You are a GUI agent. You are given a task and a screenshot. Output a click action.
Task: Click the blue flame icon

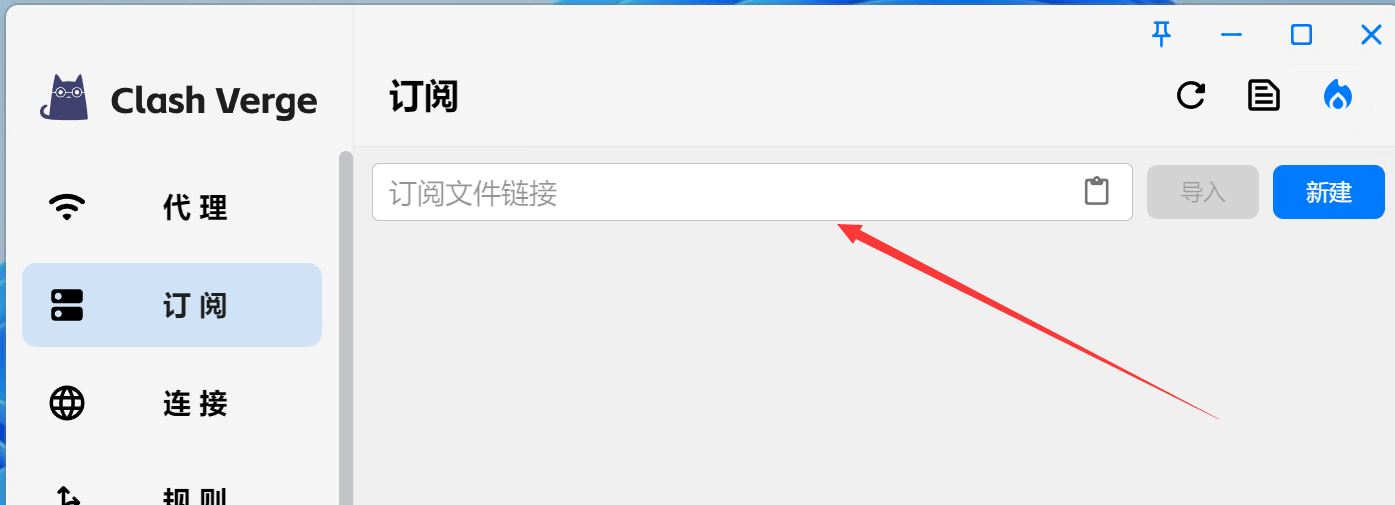coord(1338,96)
